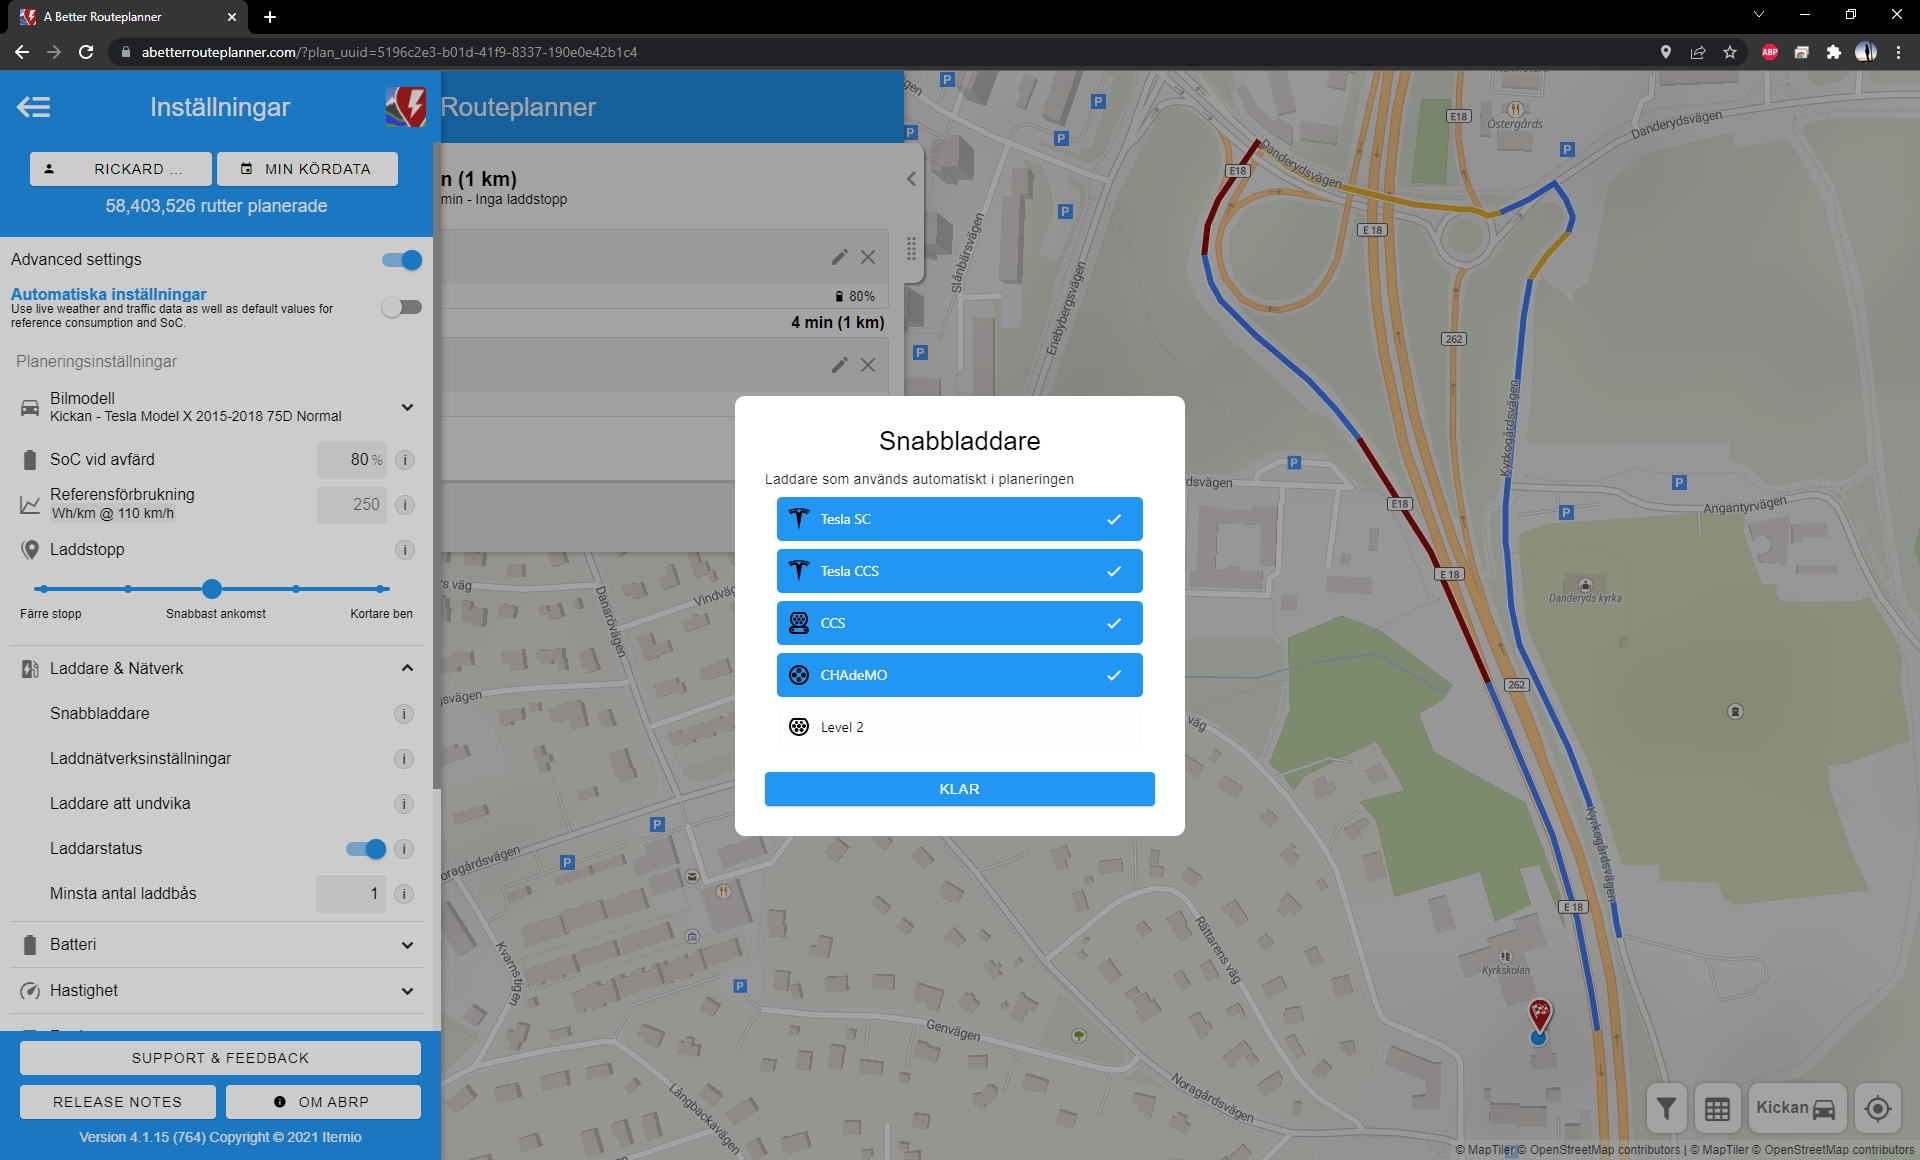
Task: Edit the first waypoint with pencil icon
Action: click(839, 257)
